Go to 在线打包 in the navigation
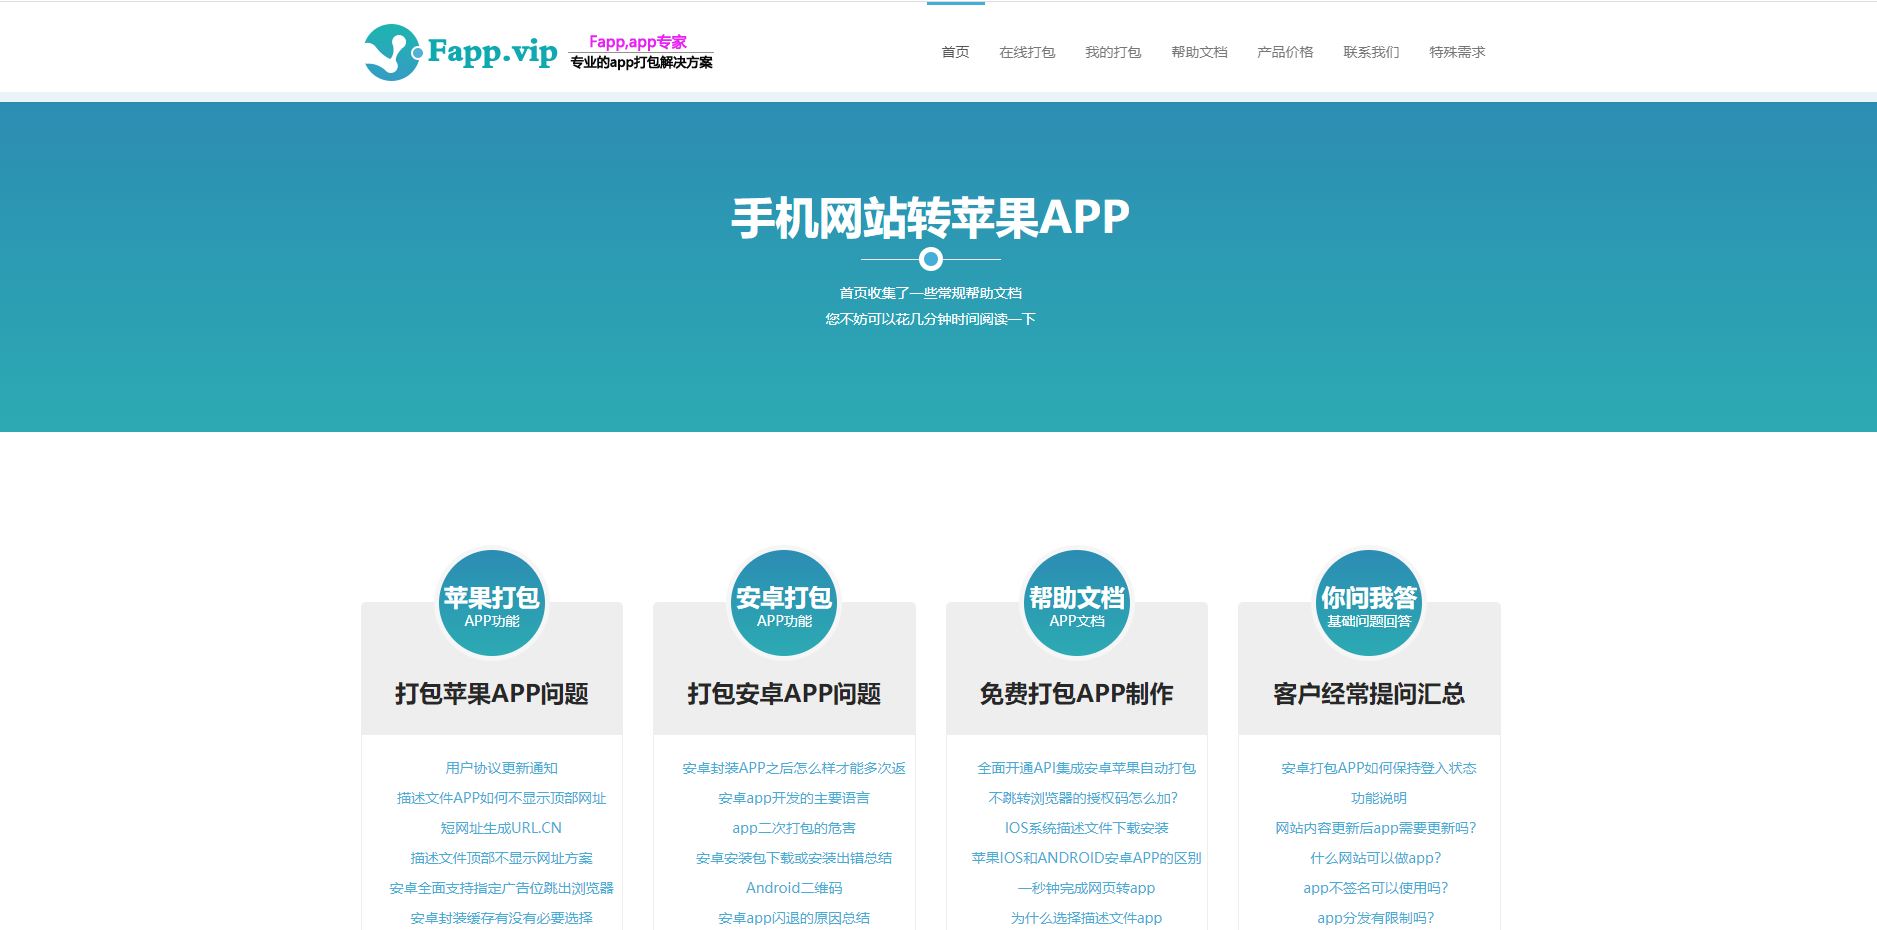 click(x=1027, y=52)
